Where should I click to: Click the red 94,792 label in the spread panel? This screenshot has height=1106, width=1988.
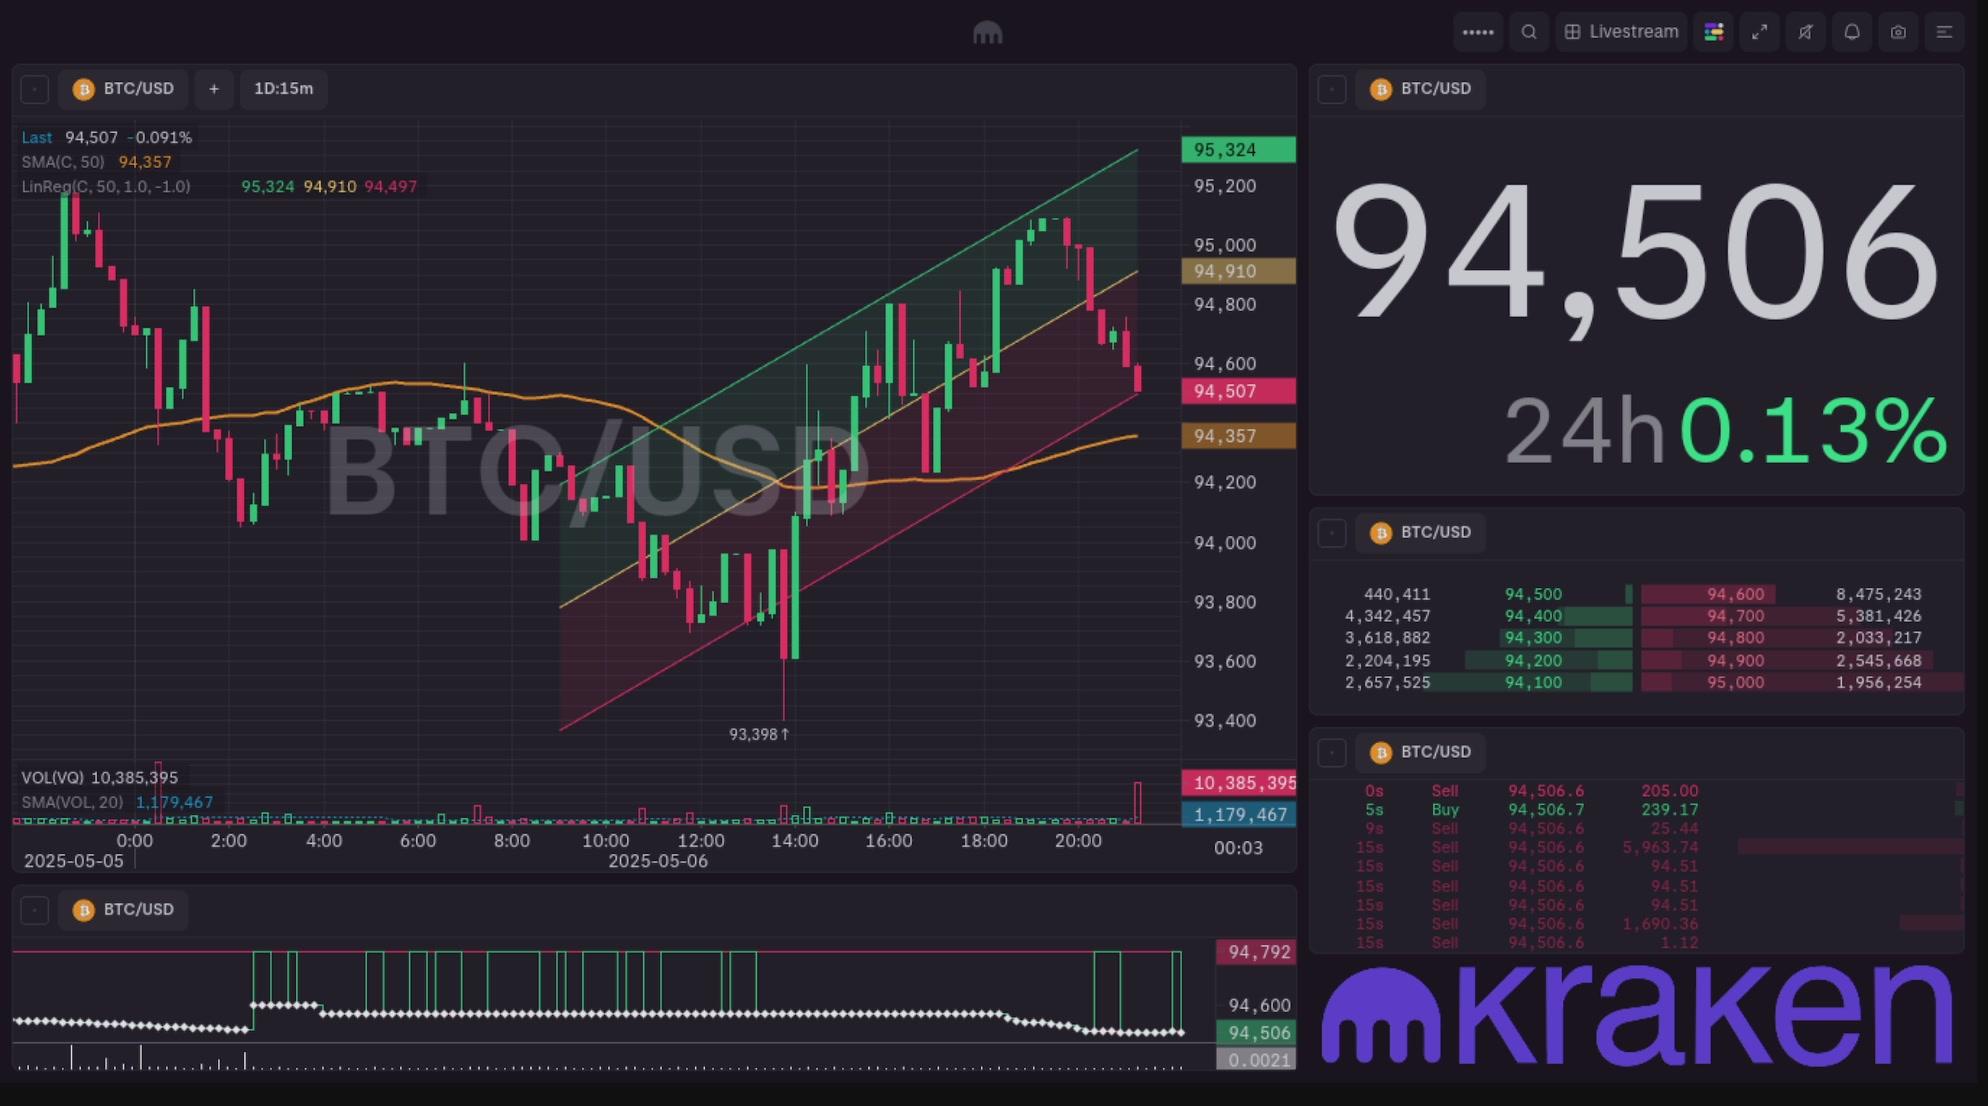1257,952
